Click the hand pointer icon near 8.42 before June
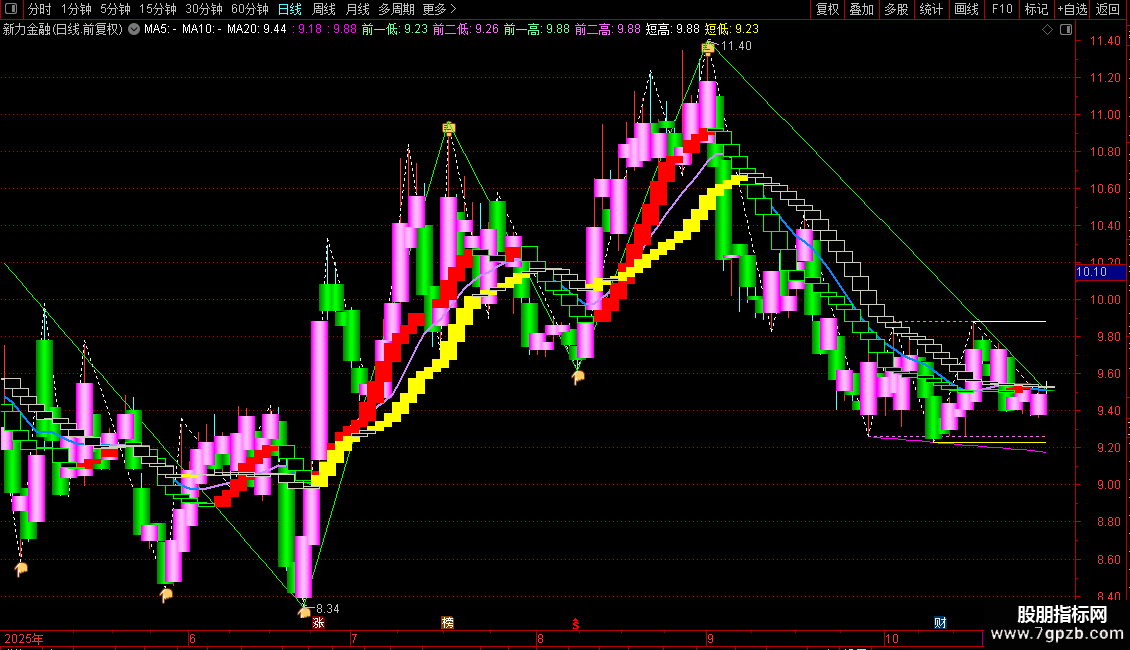Viewport: 1130px width, 650px height. (166, 594)
